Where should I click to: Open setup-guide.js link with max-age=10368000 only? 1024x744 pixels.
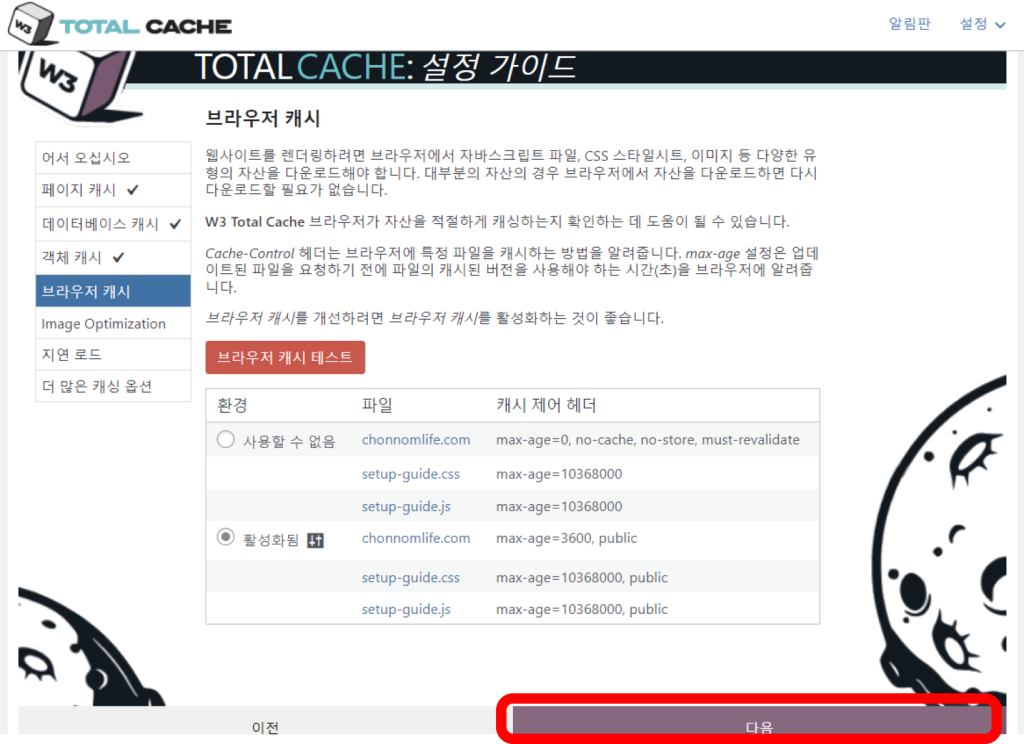coord(406,506)
